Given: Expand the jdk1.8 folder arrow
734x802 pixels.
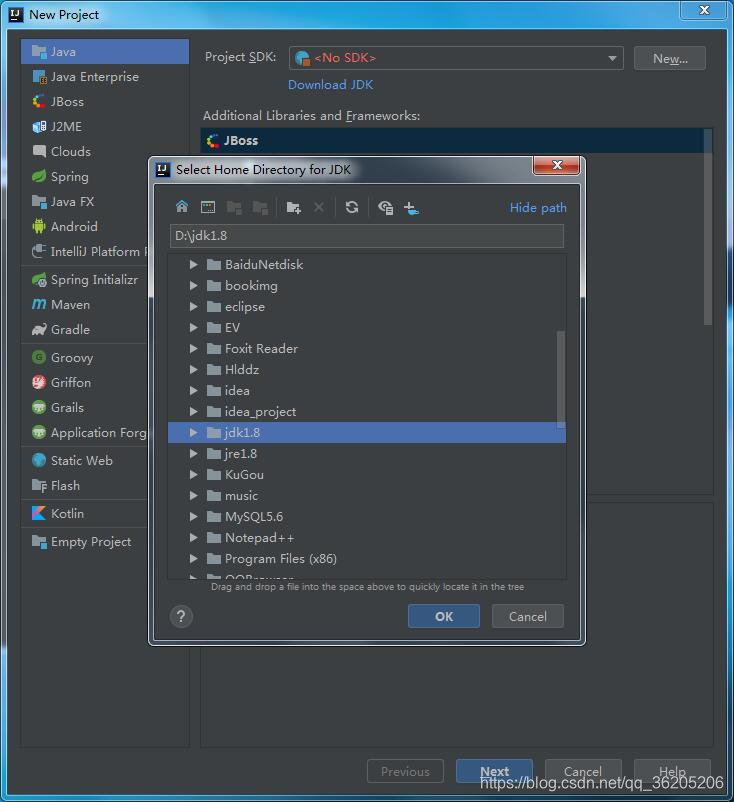Looking at the screenshot, I should [193, 433].
